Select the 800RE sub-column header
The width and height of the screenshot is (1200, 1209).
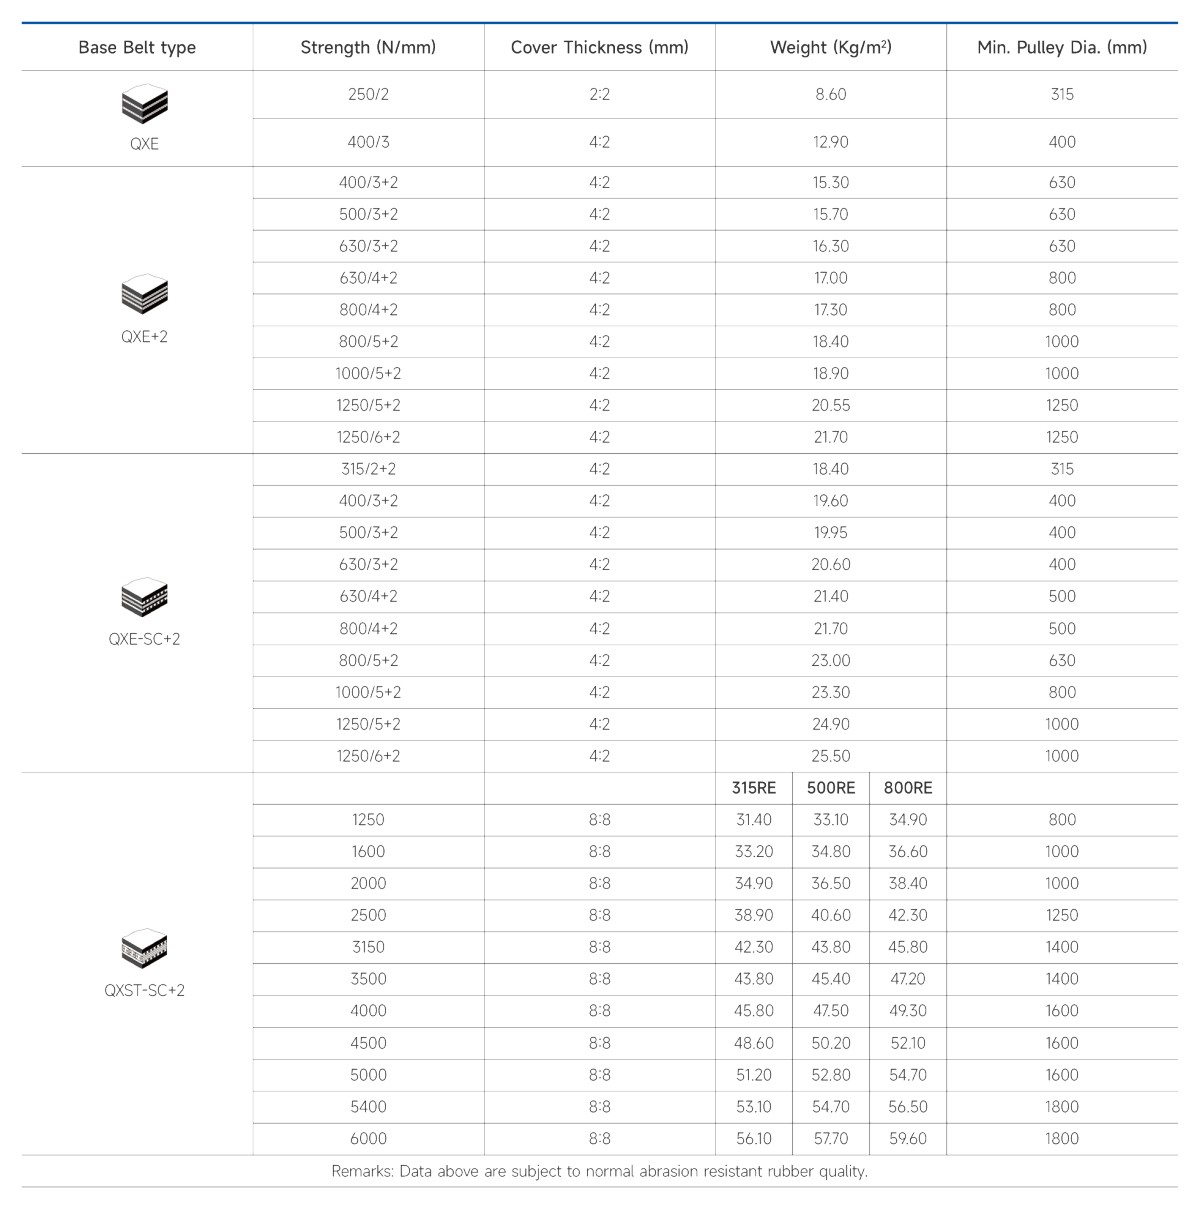pyautogui.click(x=908, y=788)
